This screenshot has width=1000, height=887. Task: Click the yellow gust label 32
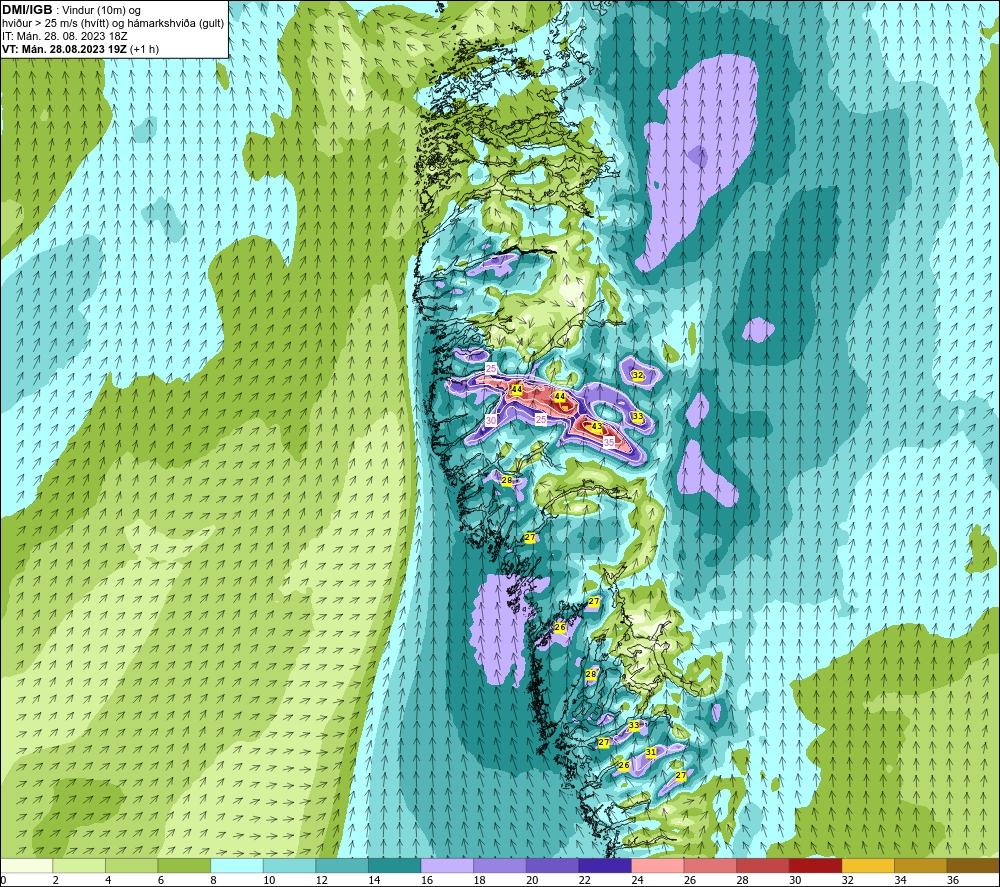[x=638, y=375]
